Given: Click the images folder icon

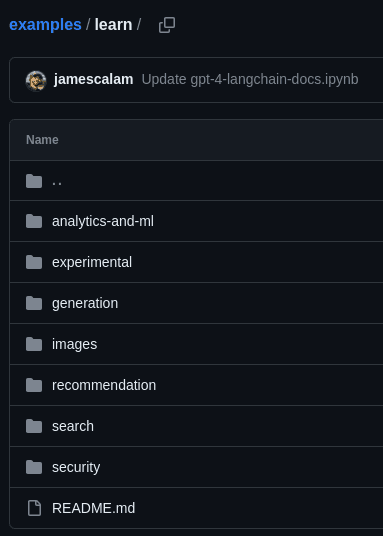Looking at the screenshot, I should point(34,344).
